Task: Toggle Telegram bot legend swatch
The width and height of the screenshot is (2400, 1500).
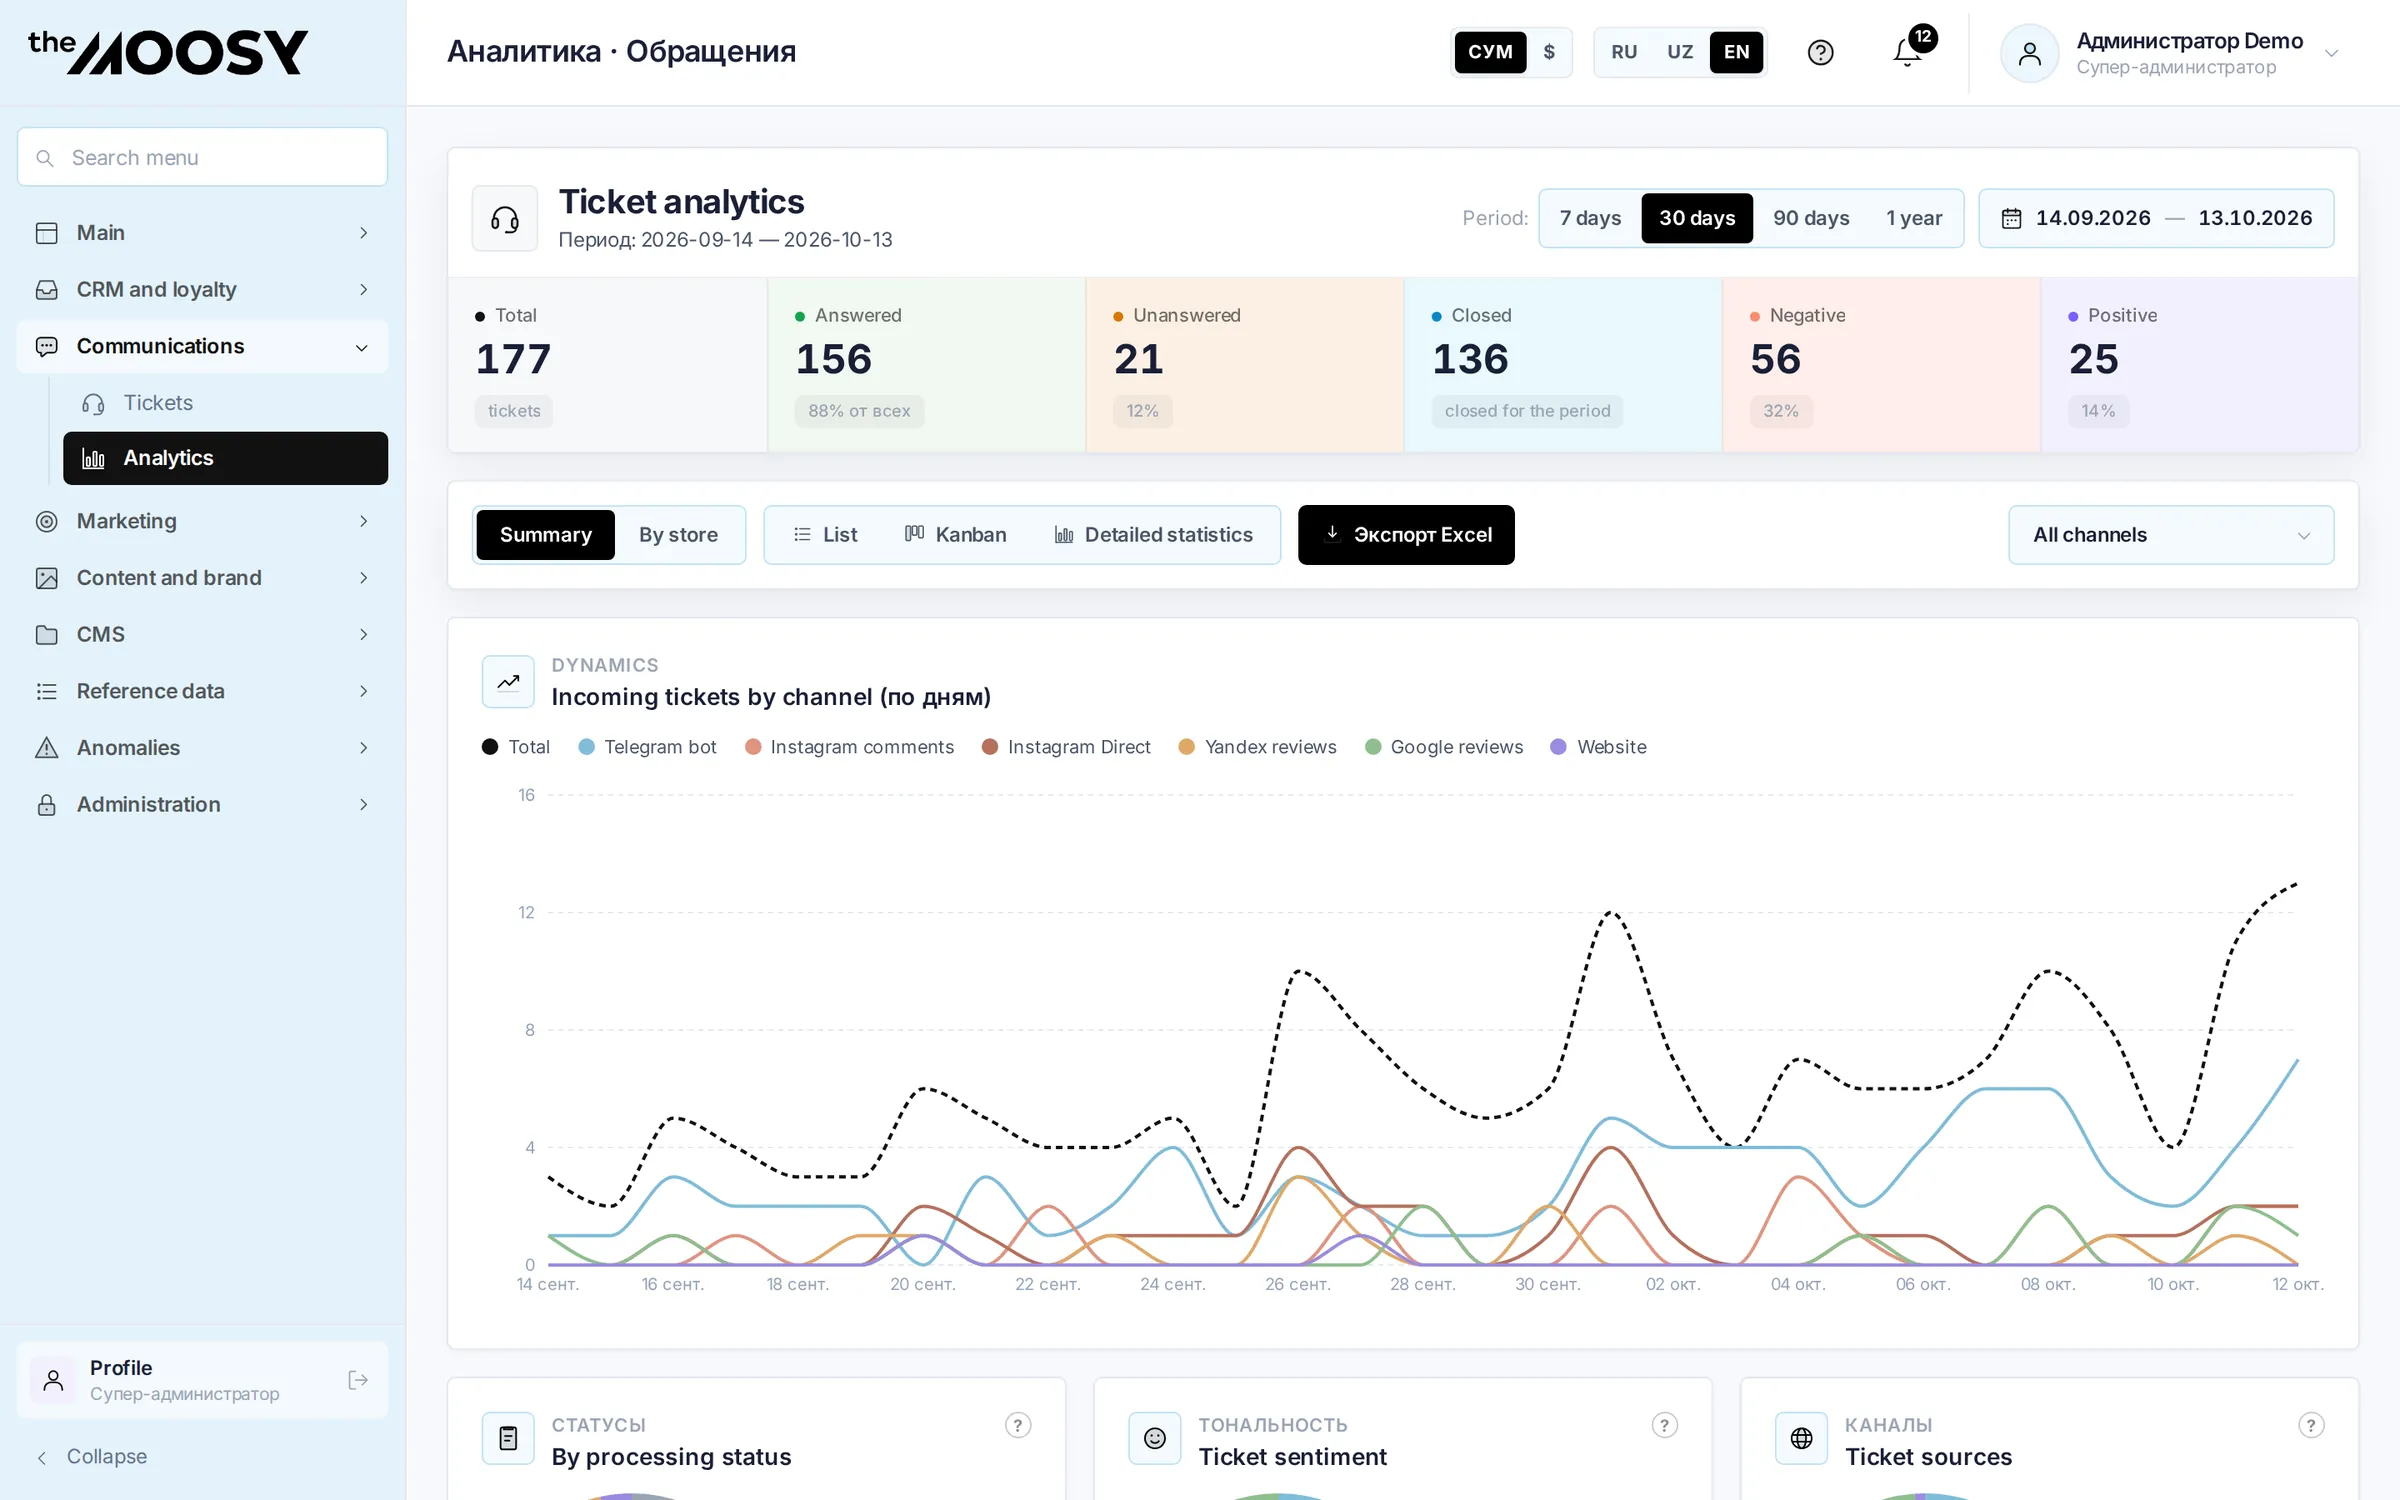Action: 587,747
